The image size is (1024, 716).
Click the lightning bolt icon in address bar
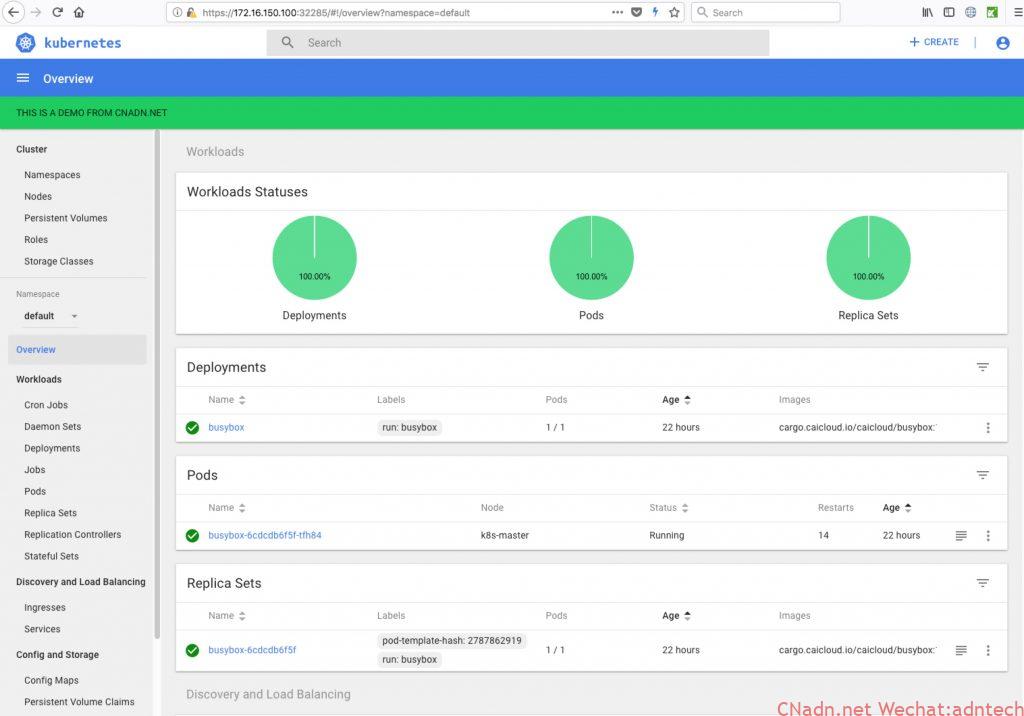click(x=655, y=12)
